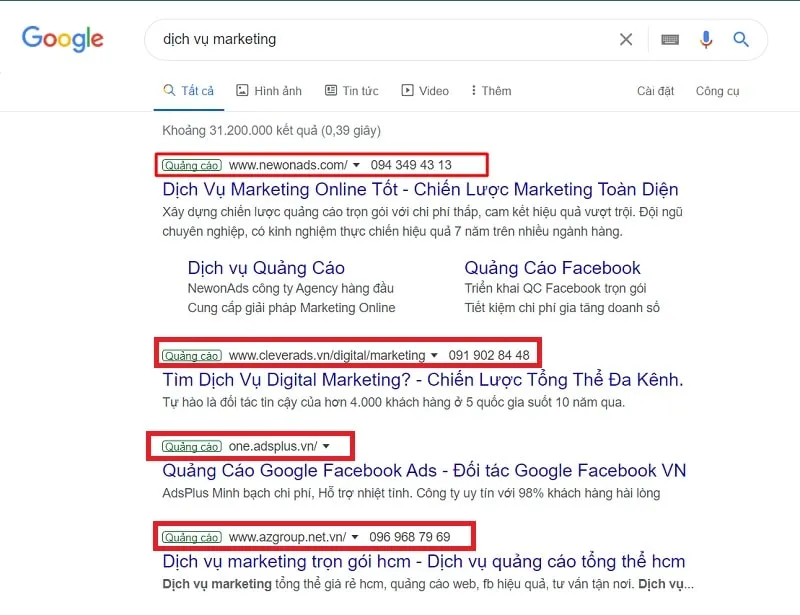Open 'Dịch Vụ Marketing Online Tốt' ad link

point(420,189)
